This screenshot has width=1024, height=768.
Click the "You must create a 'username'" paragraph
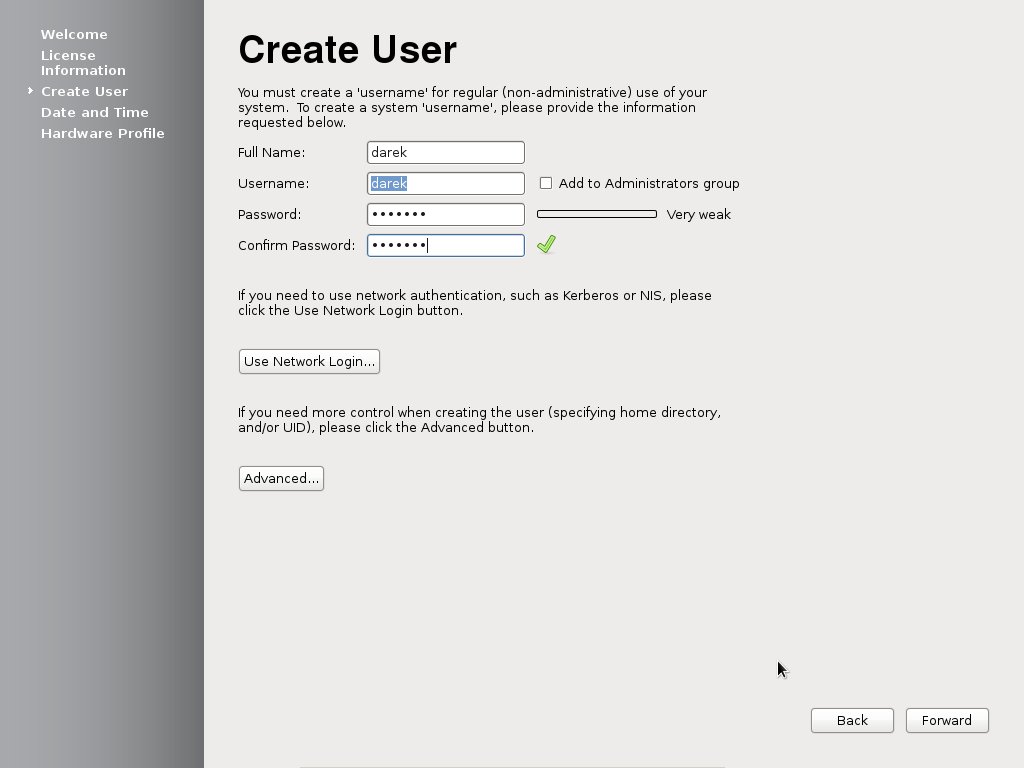473,108
